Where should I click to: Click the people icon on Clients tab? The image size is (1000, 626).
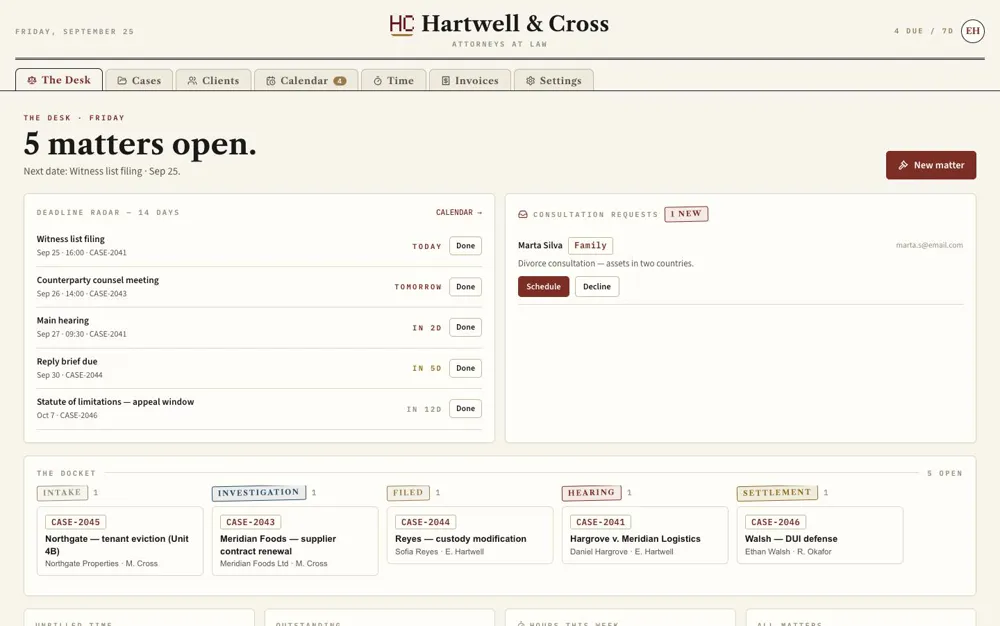coord(192,81)
